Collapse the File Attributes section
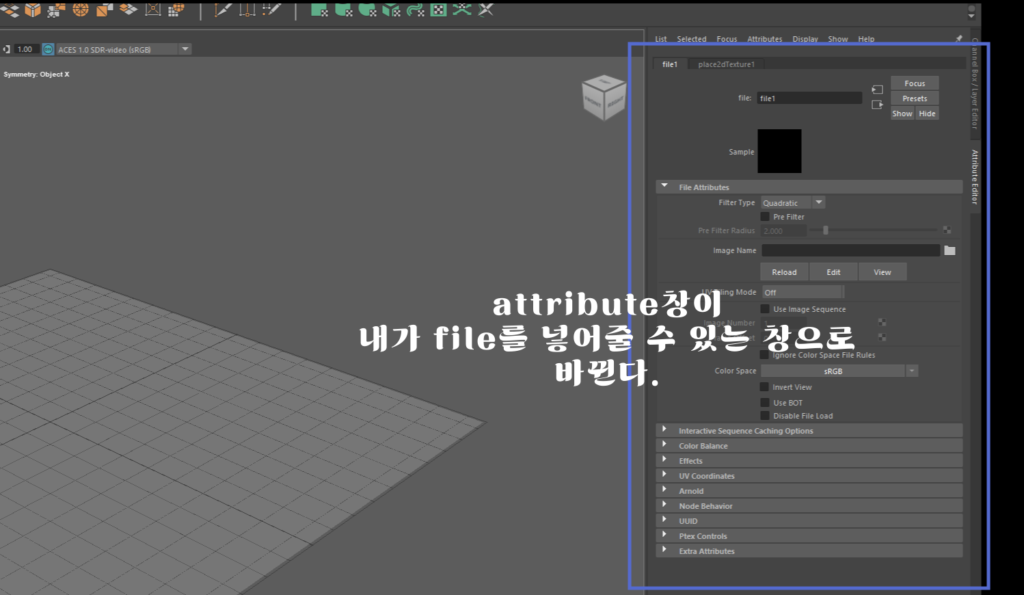This screenshot has width=1024, height=595. [809, 187]
